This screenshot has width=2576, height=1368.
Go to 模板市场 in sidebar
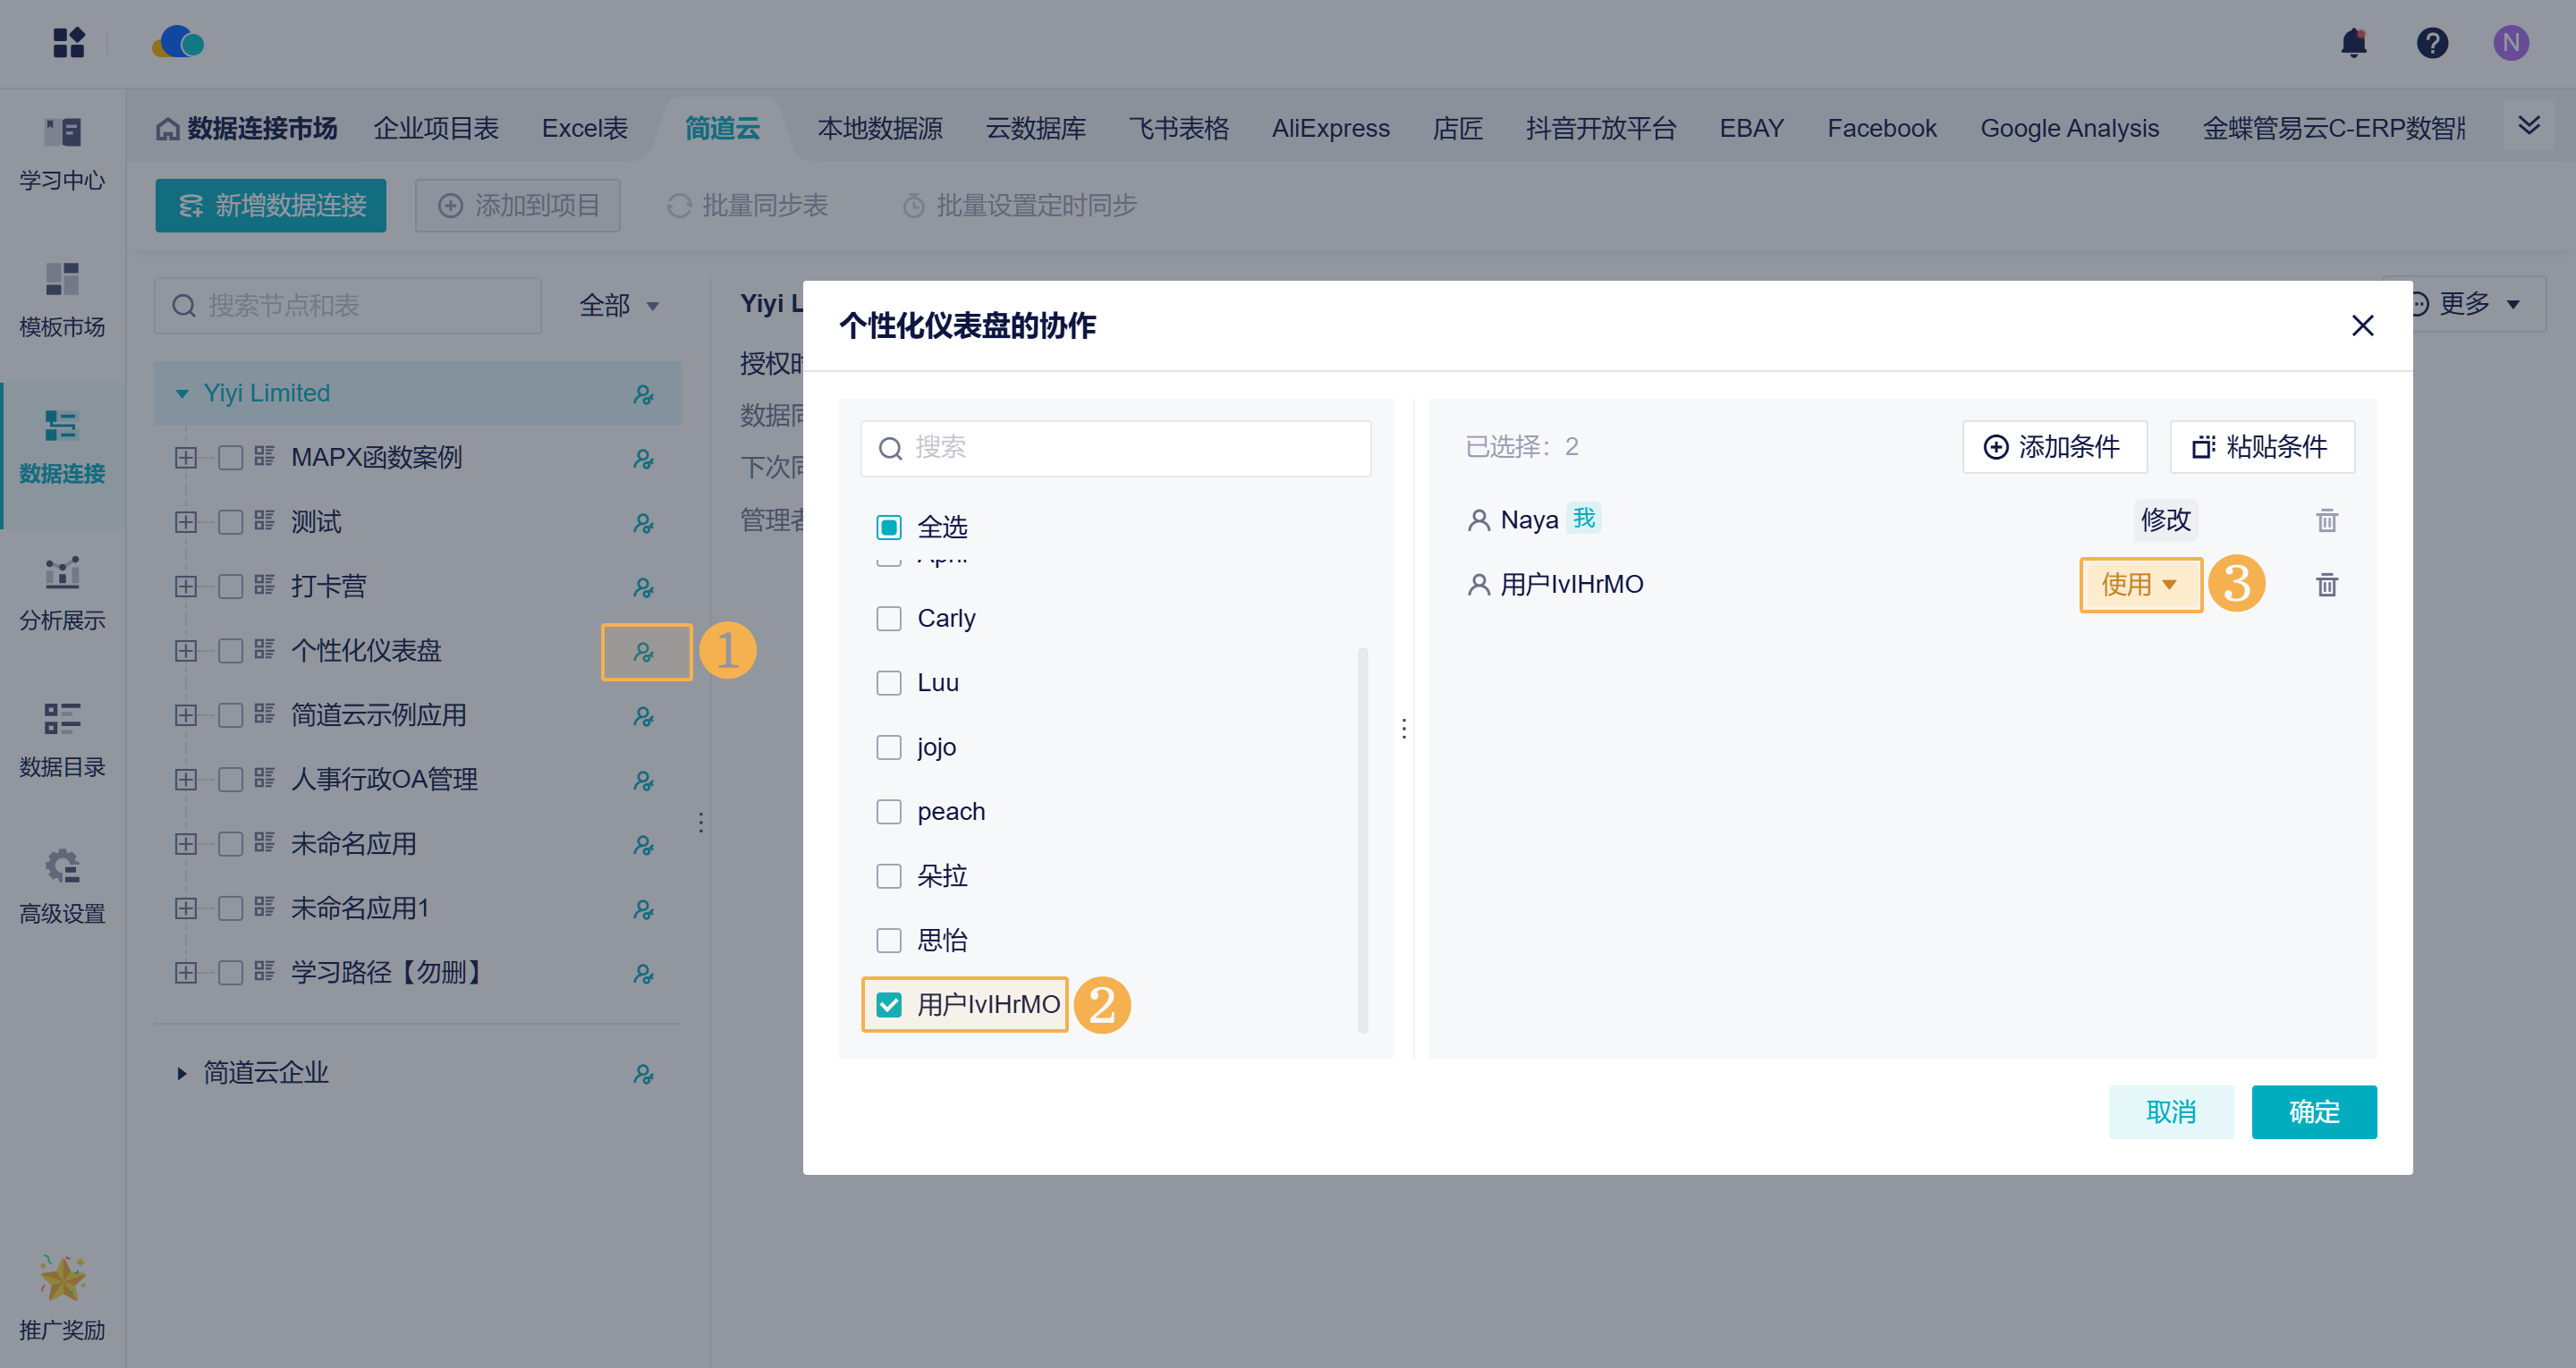pos(62,299)
